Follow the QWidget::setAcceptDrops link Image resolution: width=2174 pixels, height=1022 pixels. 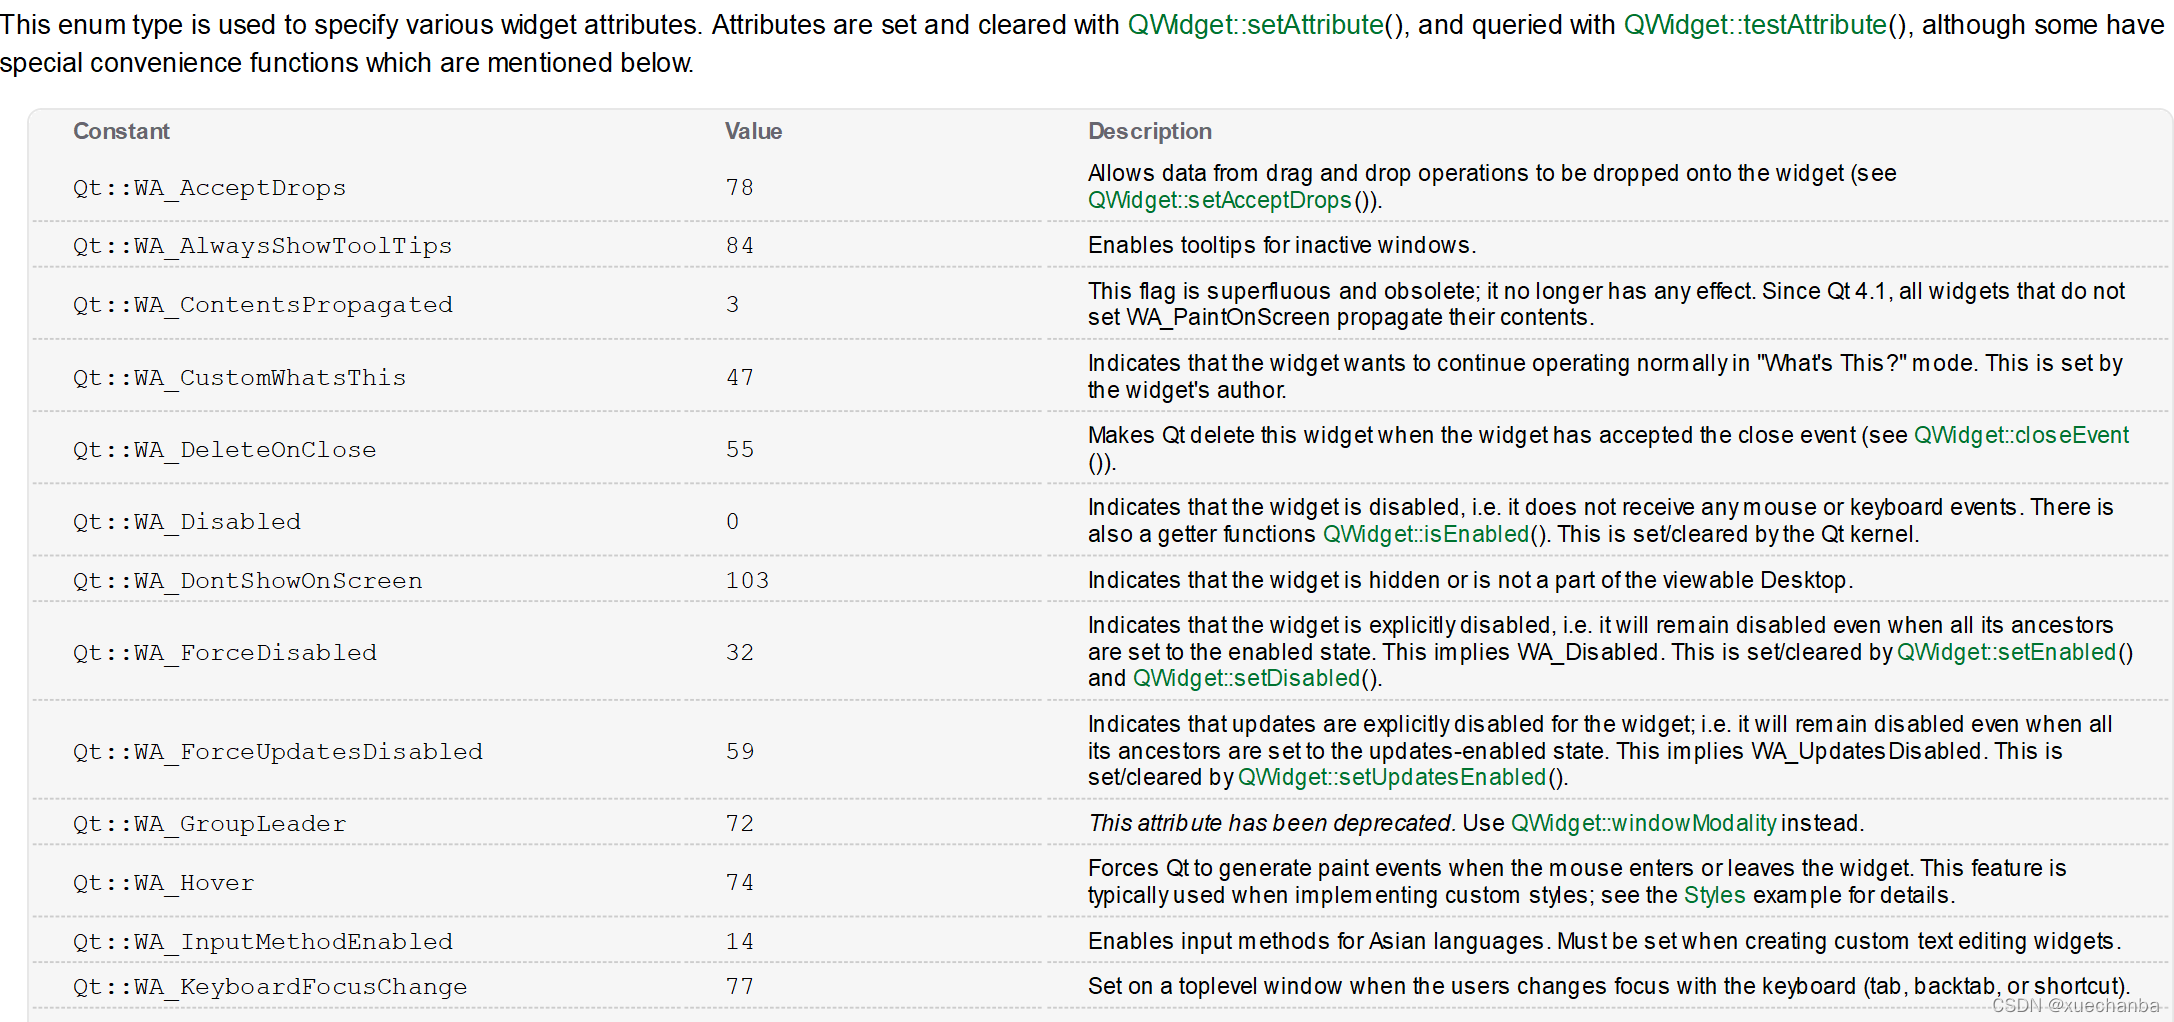1220,200
